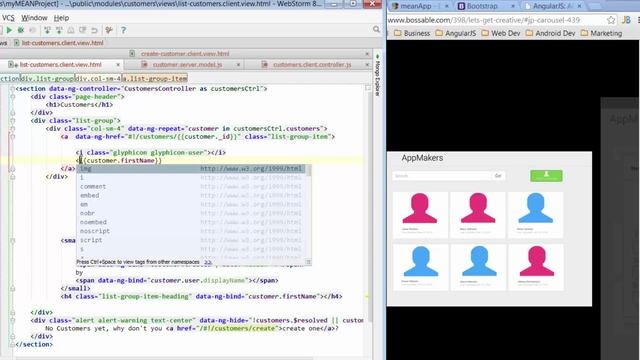This screenshot has height=360, width=640.
Task: Open the Business bookmarks folder
Action: tap(412, 33)
